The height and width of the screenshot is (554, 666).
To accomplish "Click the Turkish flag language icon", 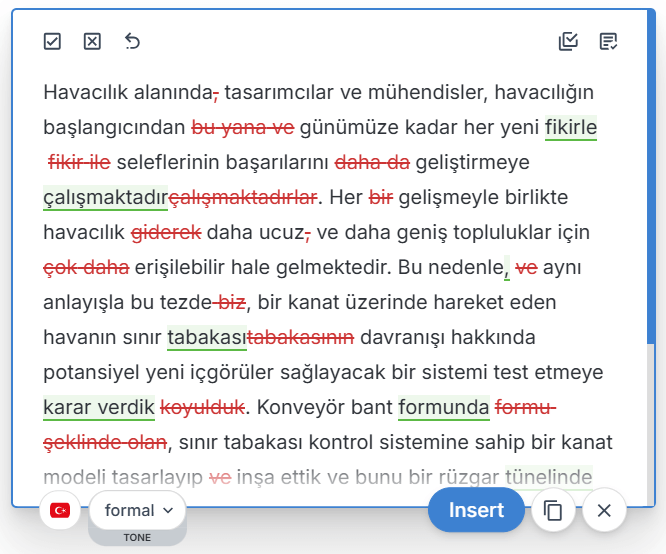I will click(x=60, y=511).
